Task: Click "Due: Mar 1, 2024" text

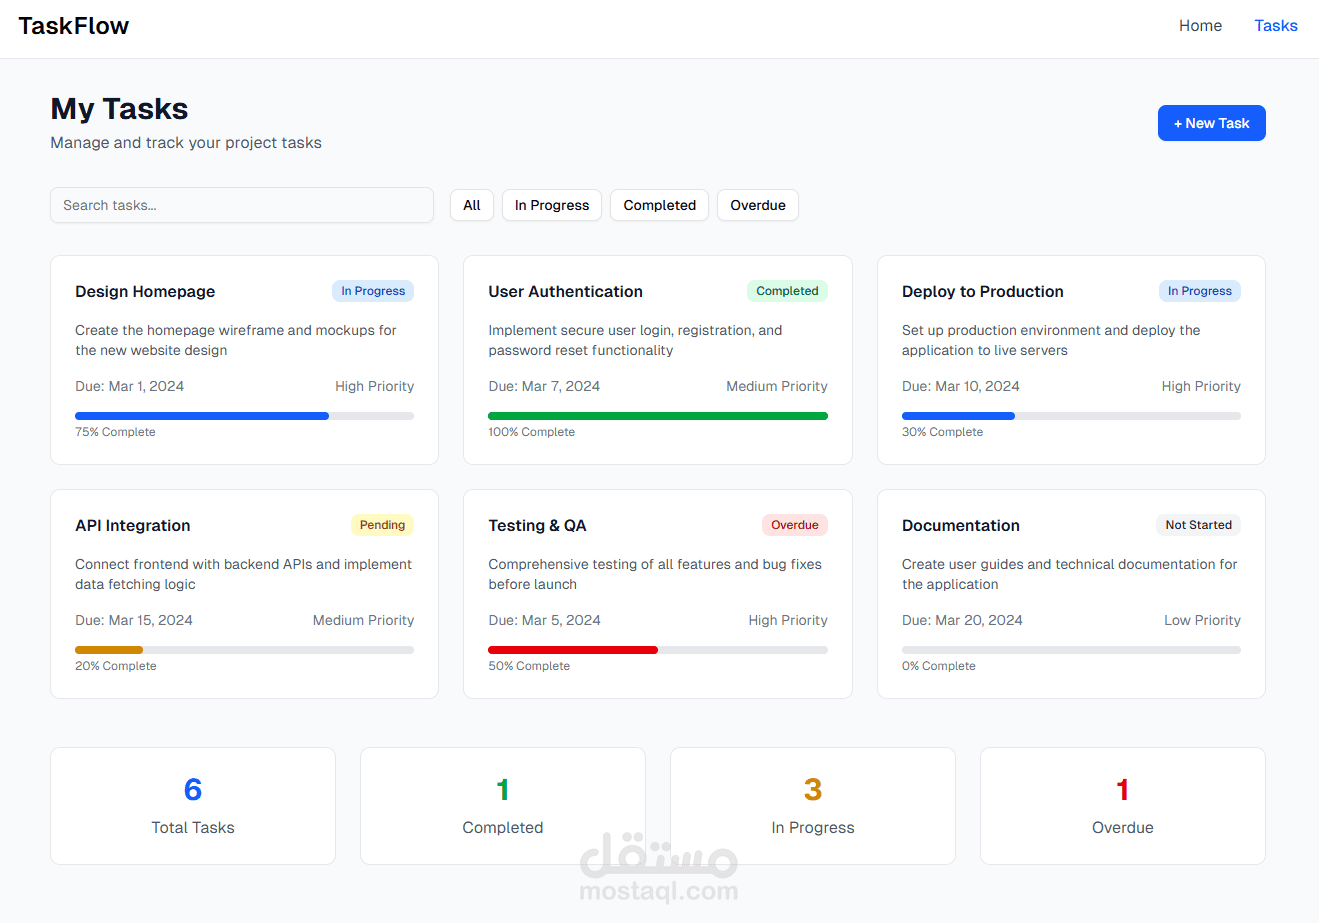Action: 130,386
